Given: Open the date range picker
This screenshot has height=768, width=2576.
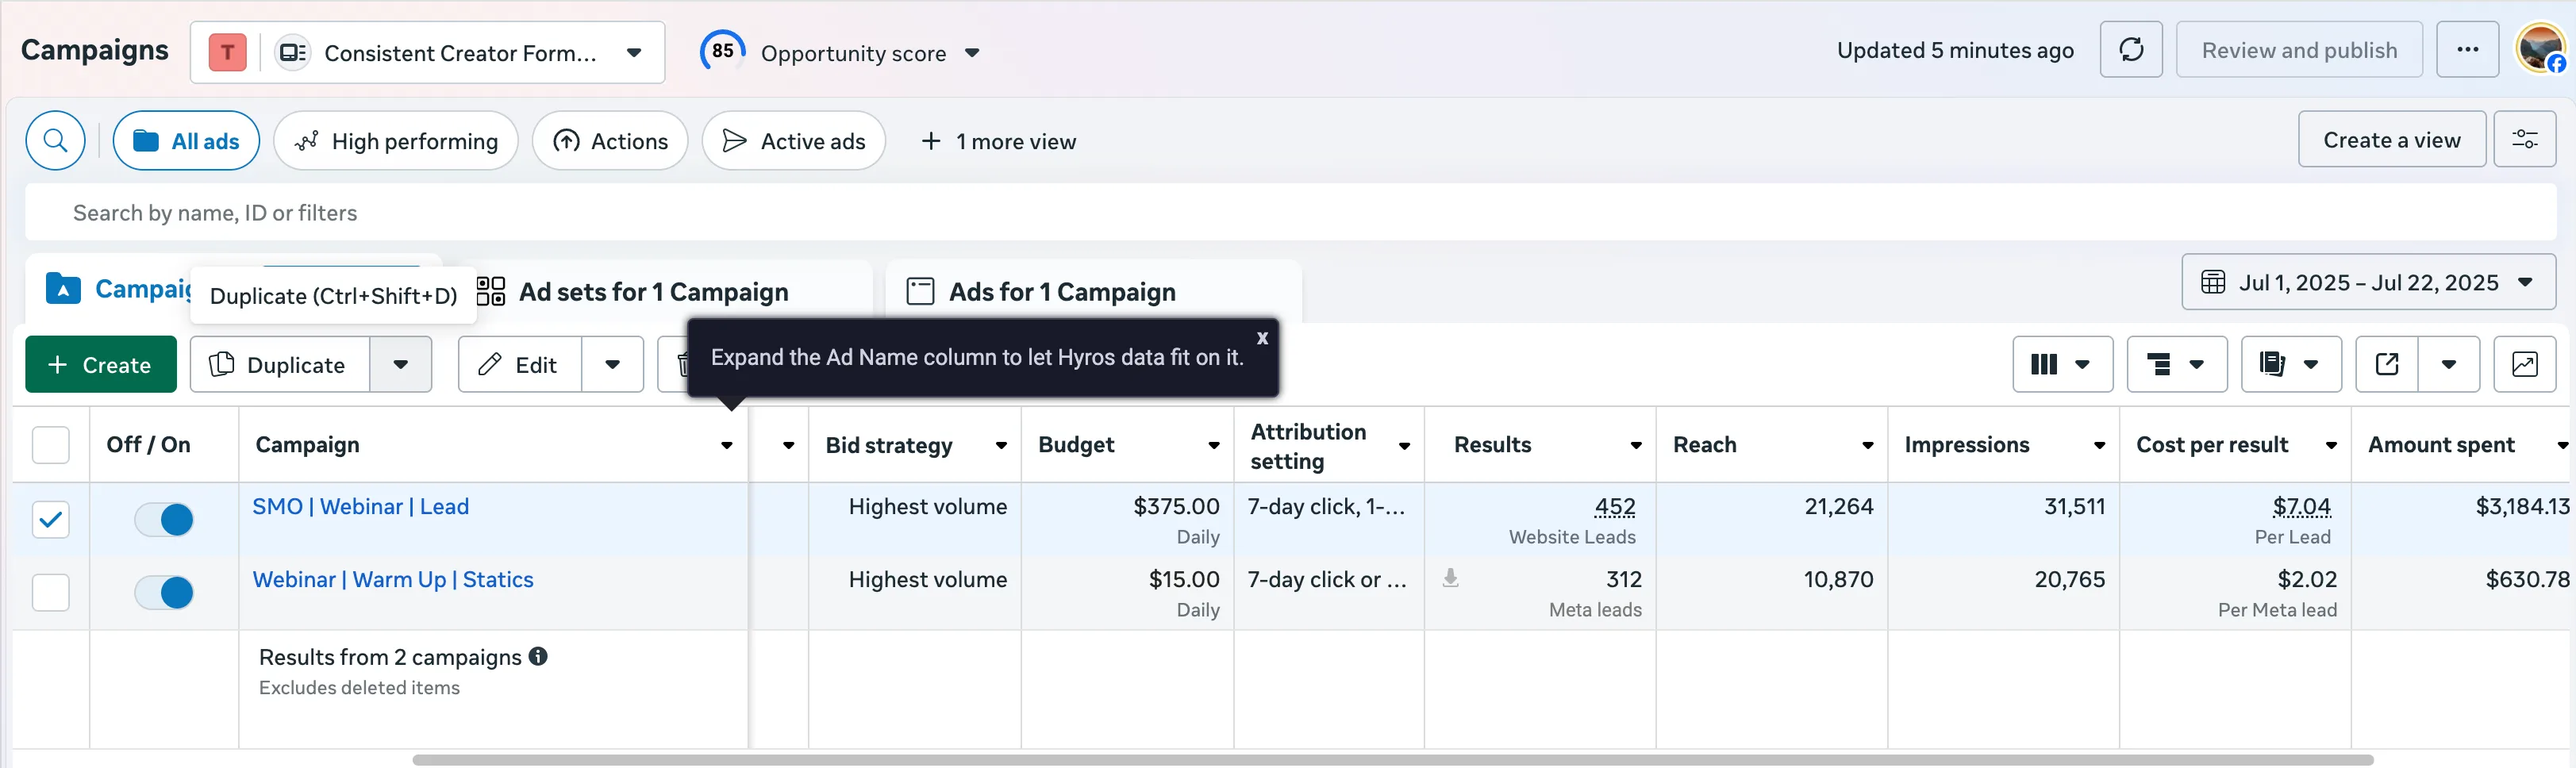Looking at the screenshot, I should point(2367,283).
